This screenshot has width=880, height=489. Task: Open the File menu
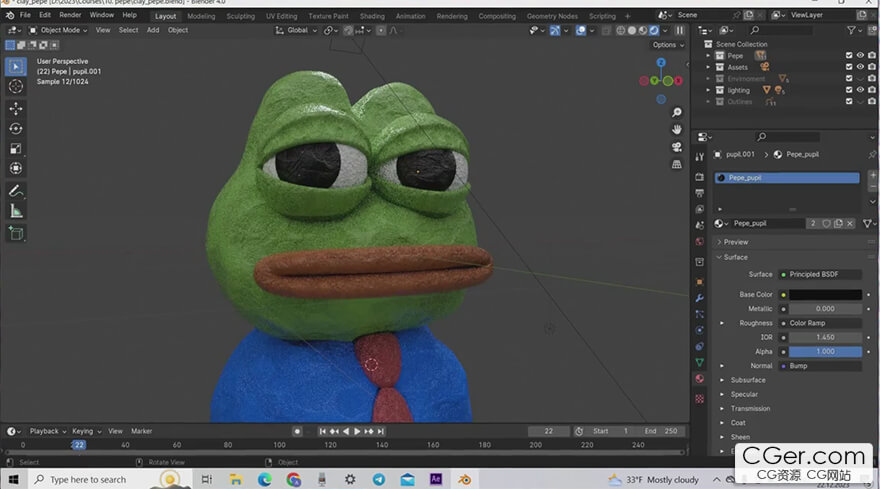25,15
